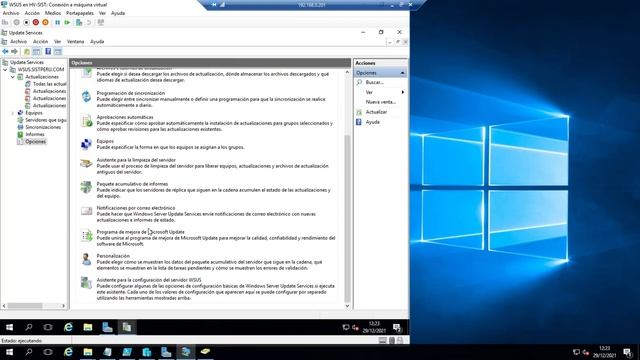Open File Explorer on the host taskbar

[x=88, y=352]
